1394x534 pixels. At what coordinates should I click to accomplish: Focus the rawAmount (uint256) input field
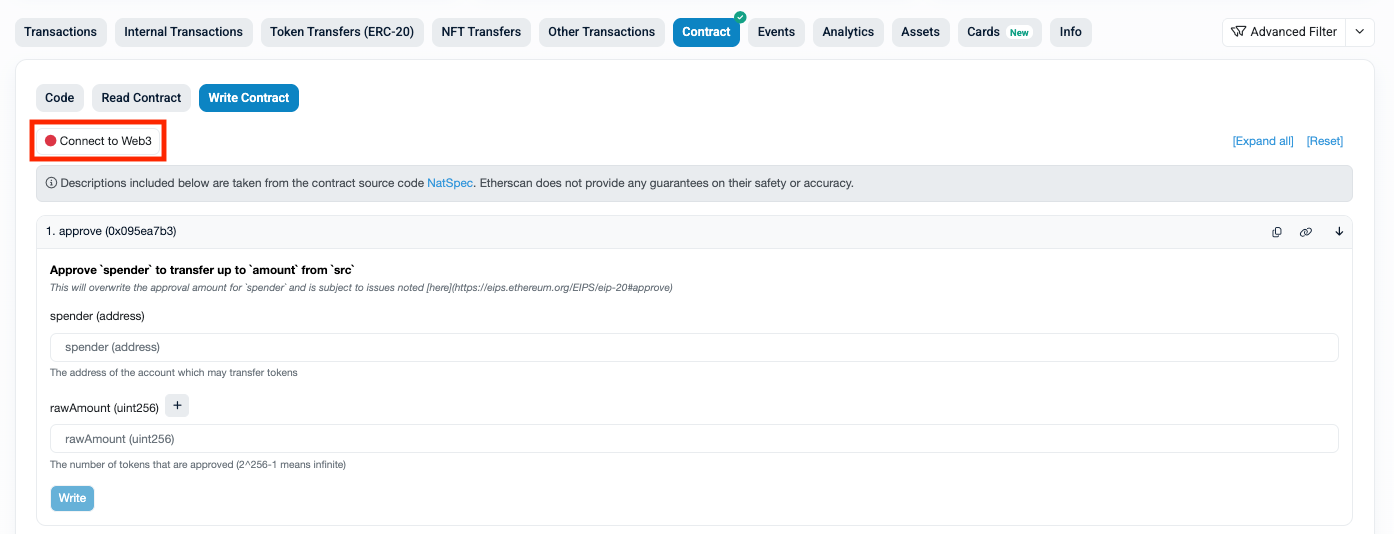pyautogui.click(x=694, y=439)
